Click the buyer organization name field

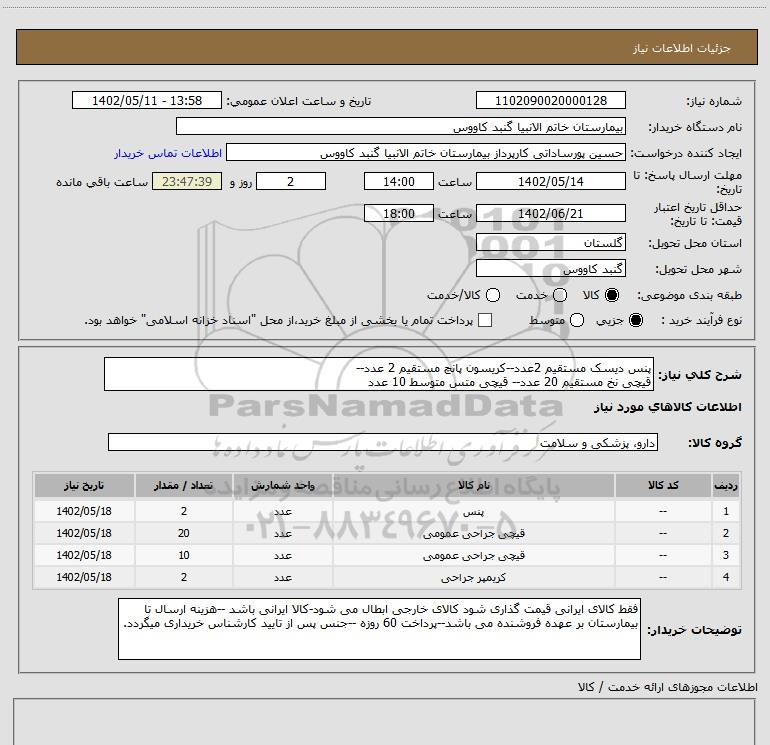pyautogui.click(x=401, y=126)
